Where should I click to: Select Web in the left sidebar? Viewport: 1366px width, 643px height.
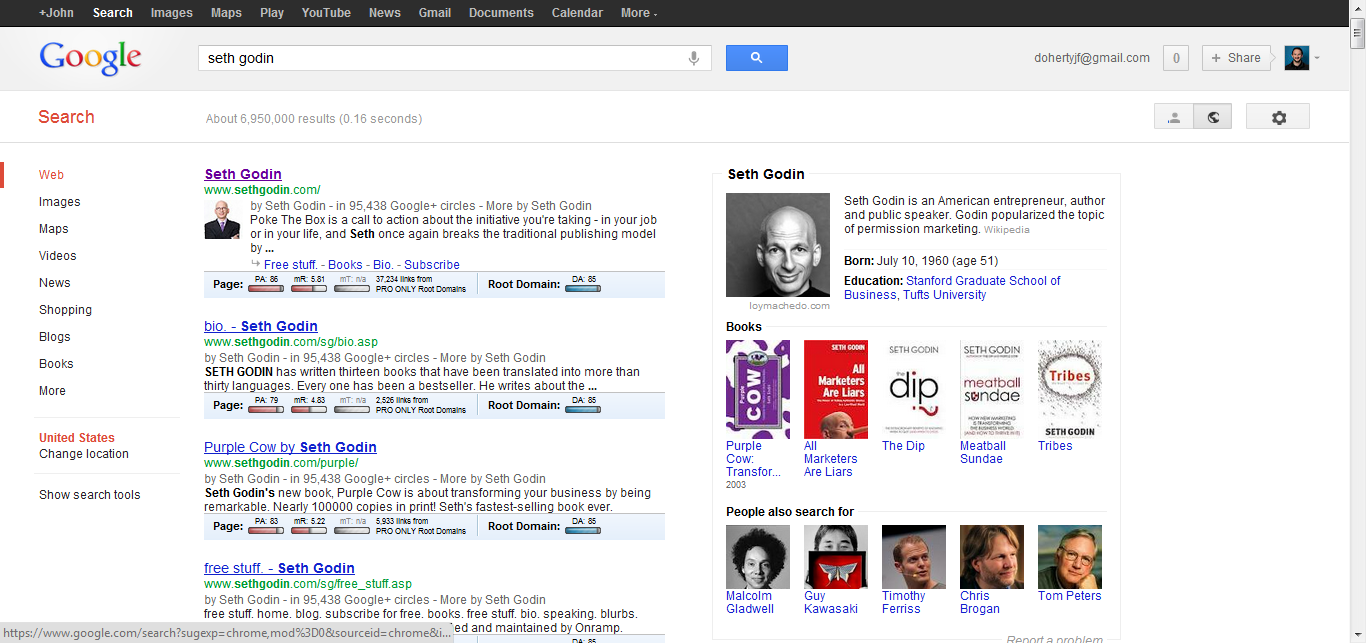point(52,175)
